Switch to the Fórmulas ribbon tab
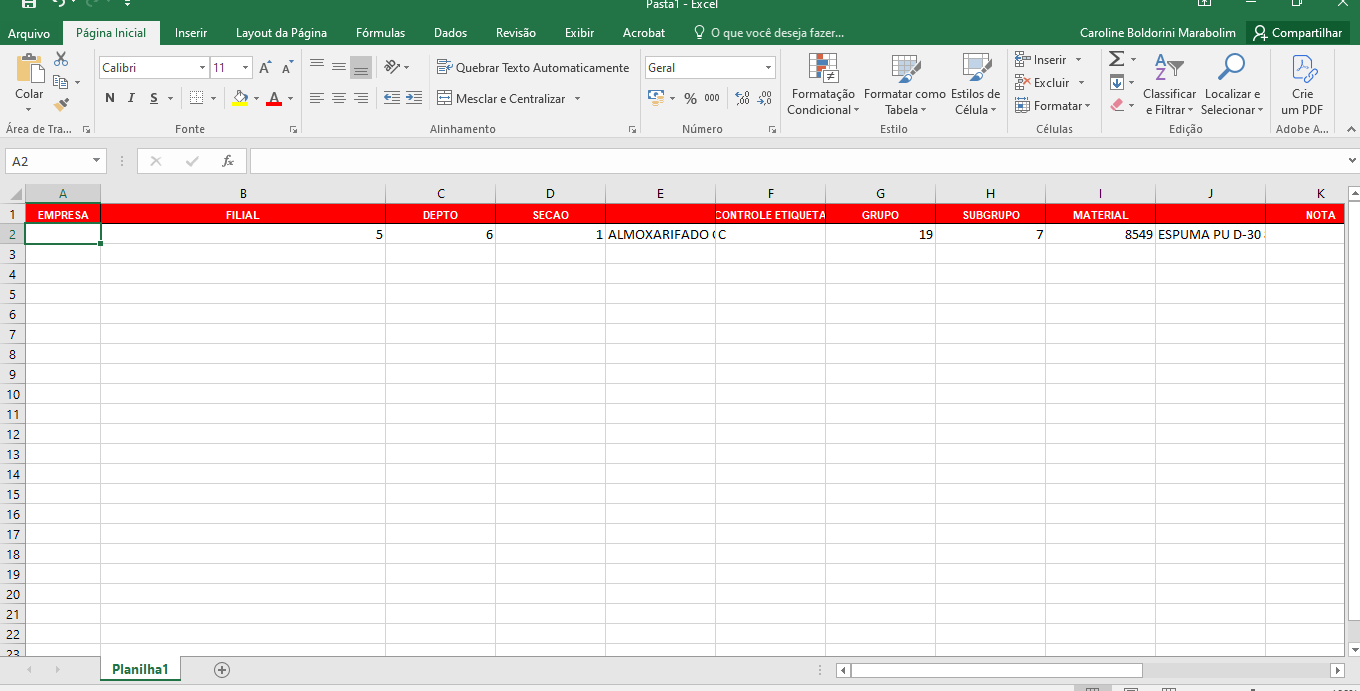 pos(380,33)
